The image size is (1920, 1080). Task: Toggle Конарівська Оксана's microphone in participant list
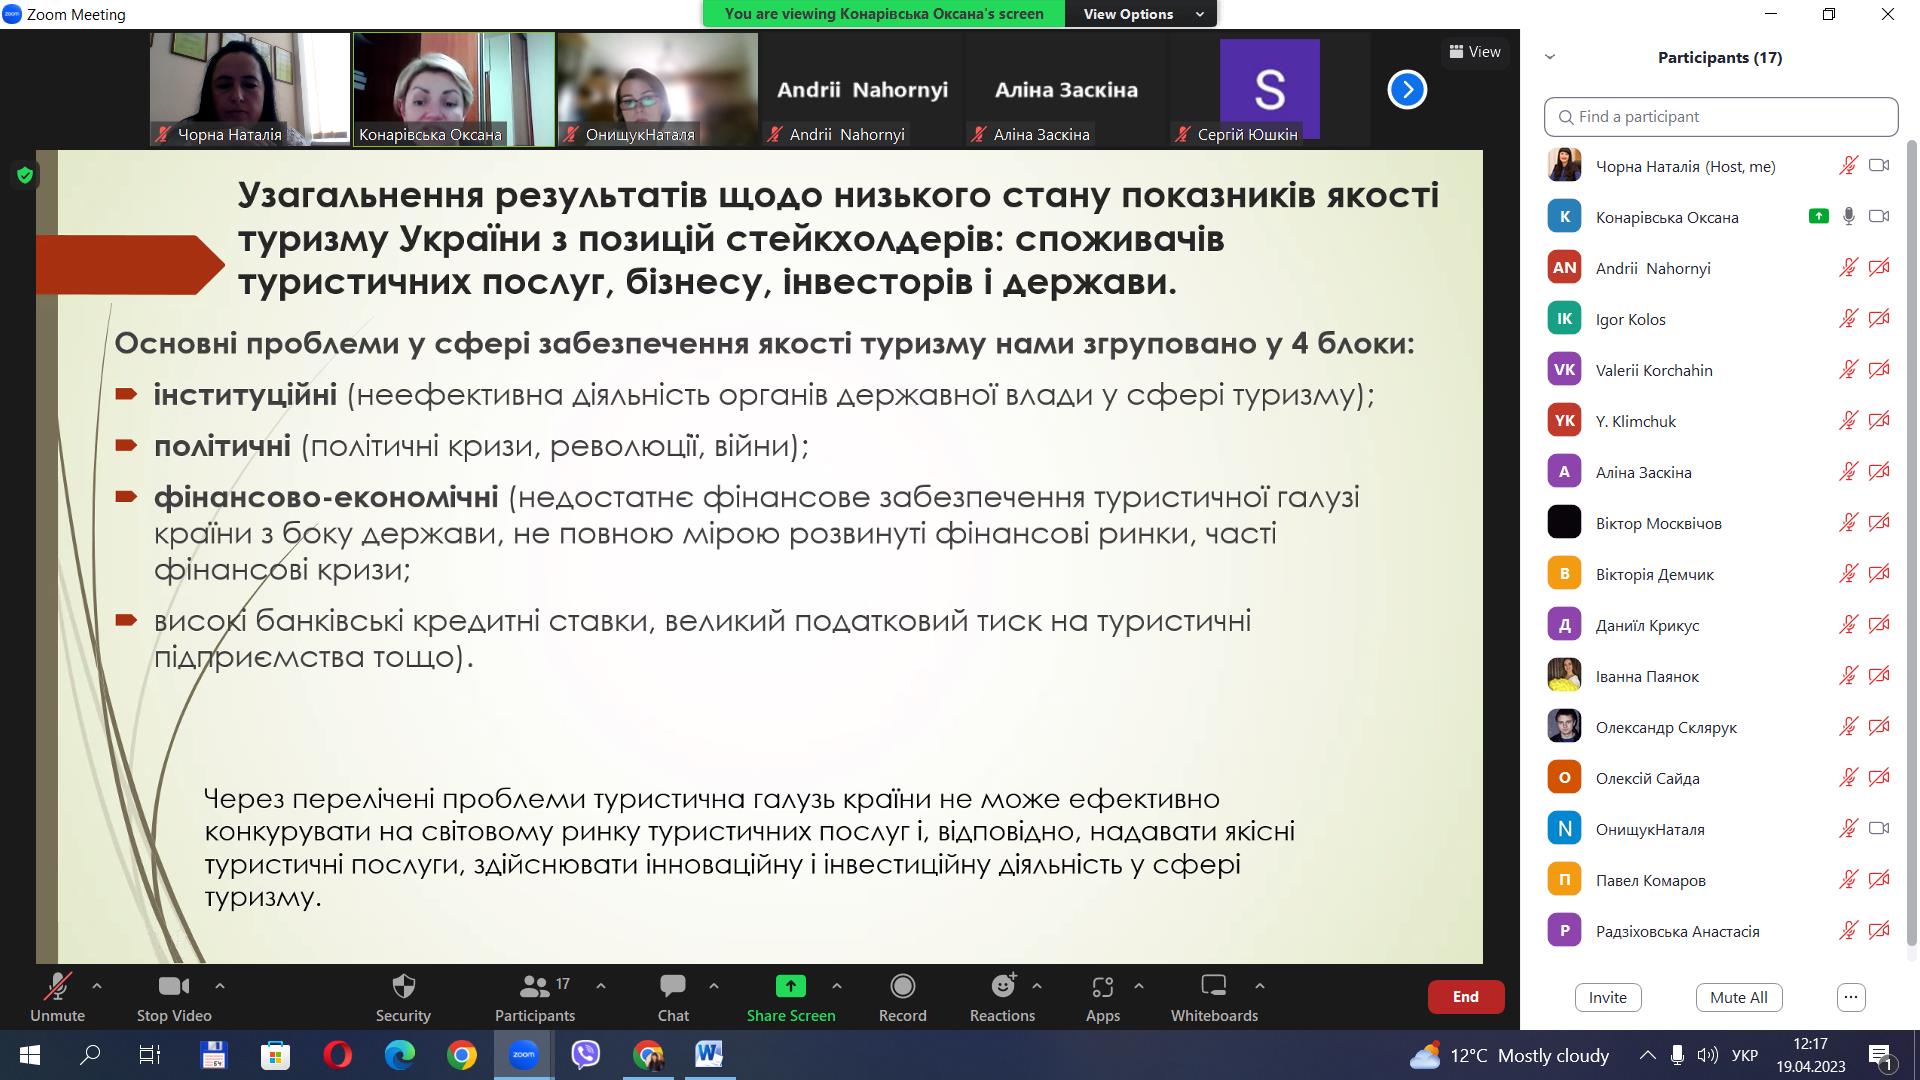[1848, 217]
